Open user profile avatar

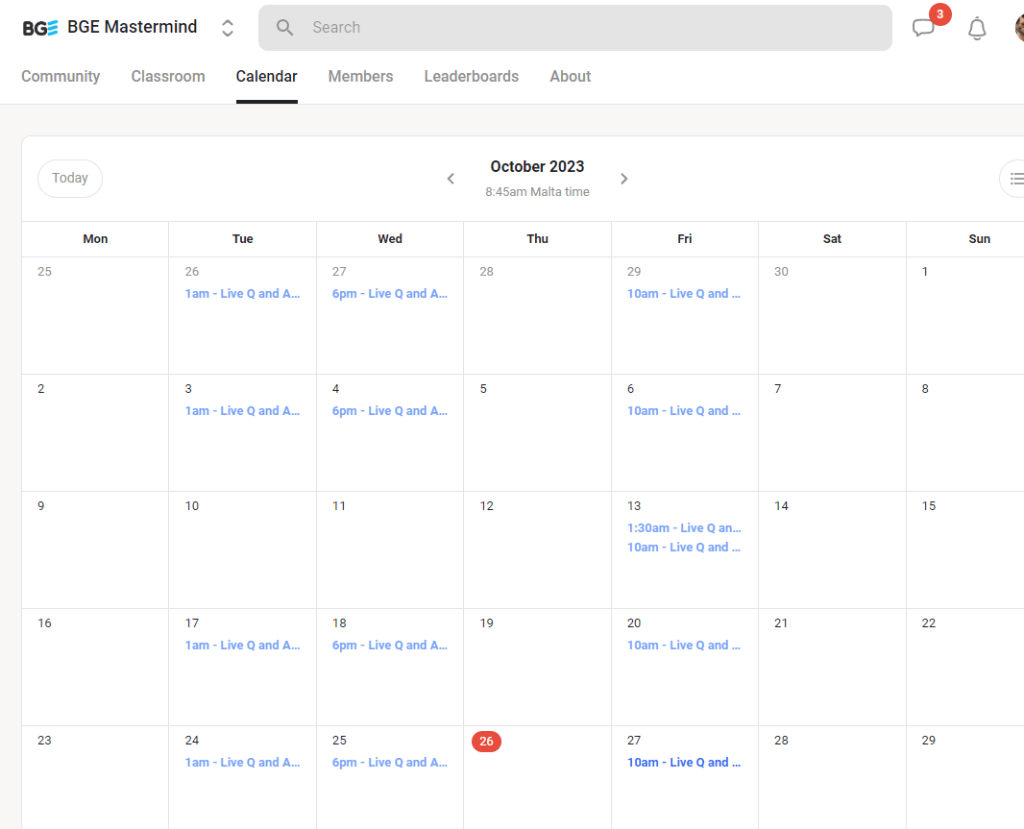(1019, 28)
